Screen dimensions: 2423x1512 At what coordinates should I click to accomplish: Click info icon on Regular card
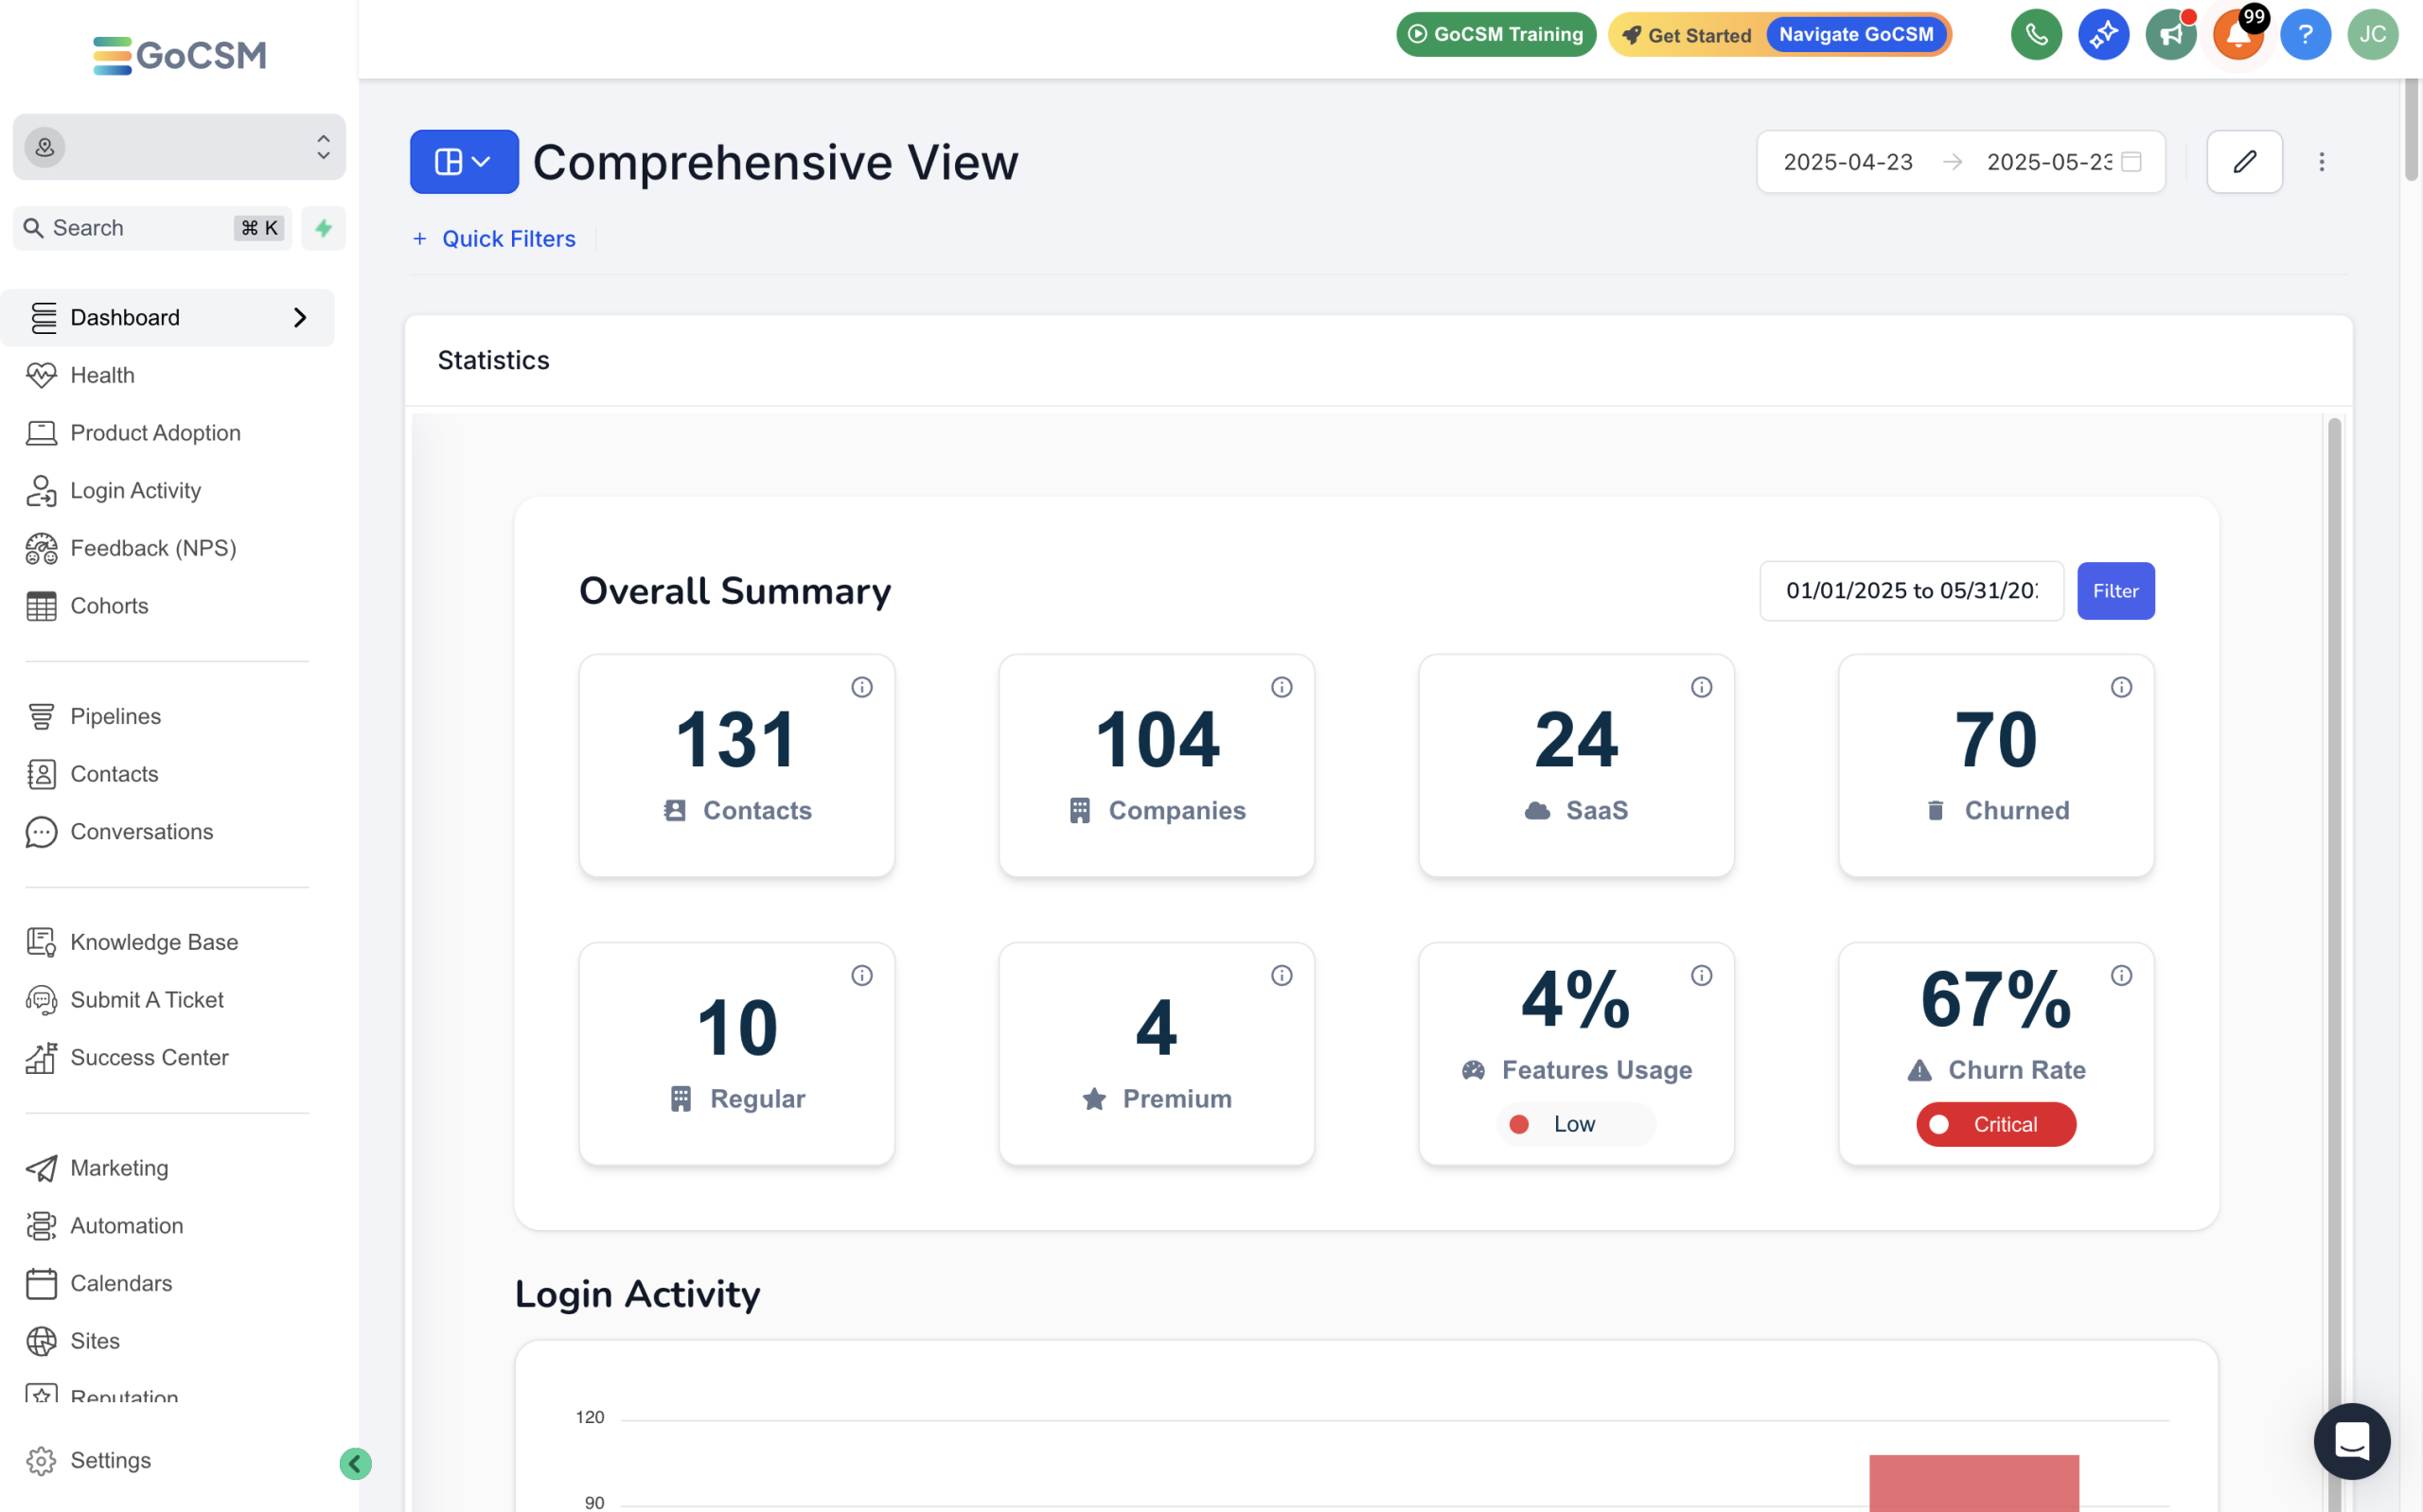pyautogui.click(x=861, y=975)
